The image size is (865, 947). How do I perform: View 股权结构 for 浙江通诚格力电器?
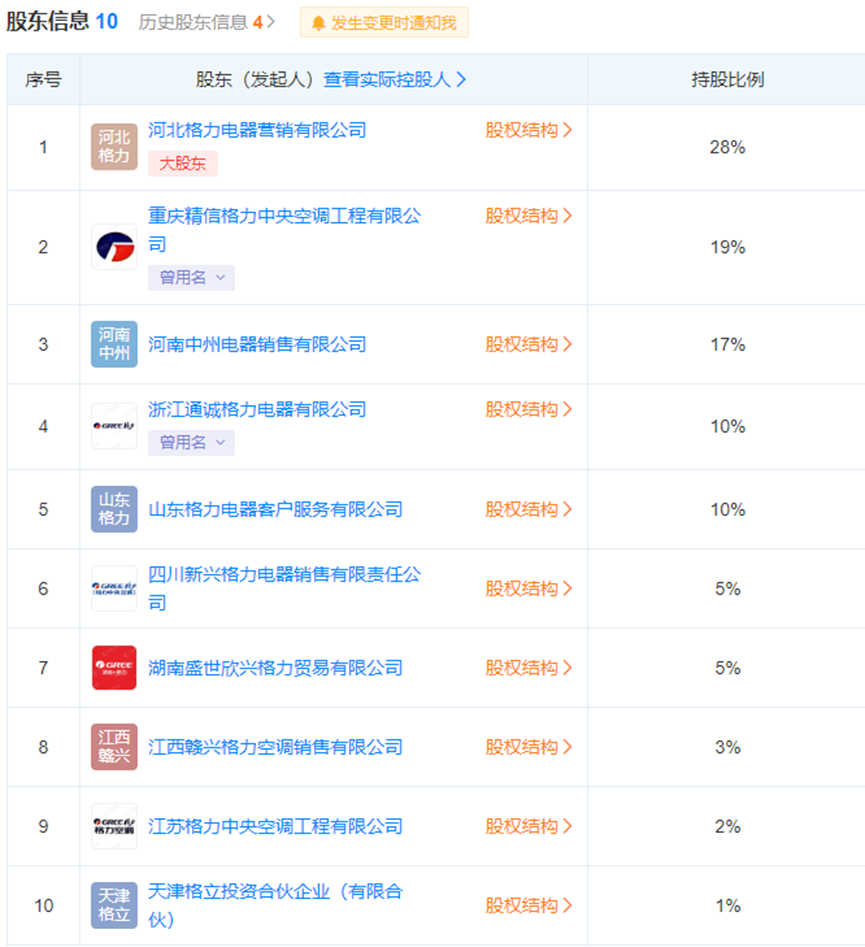[529, 409]
